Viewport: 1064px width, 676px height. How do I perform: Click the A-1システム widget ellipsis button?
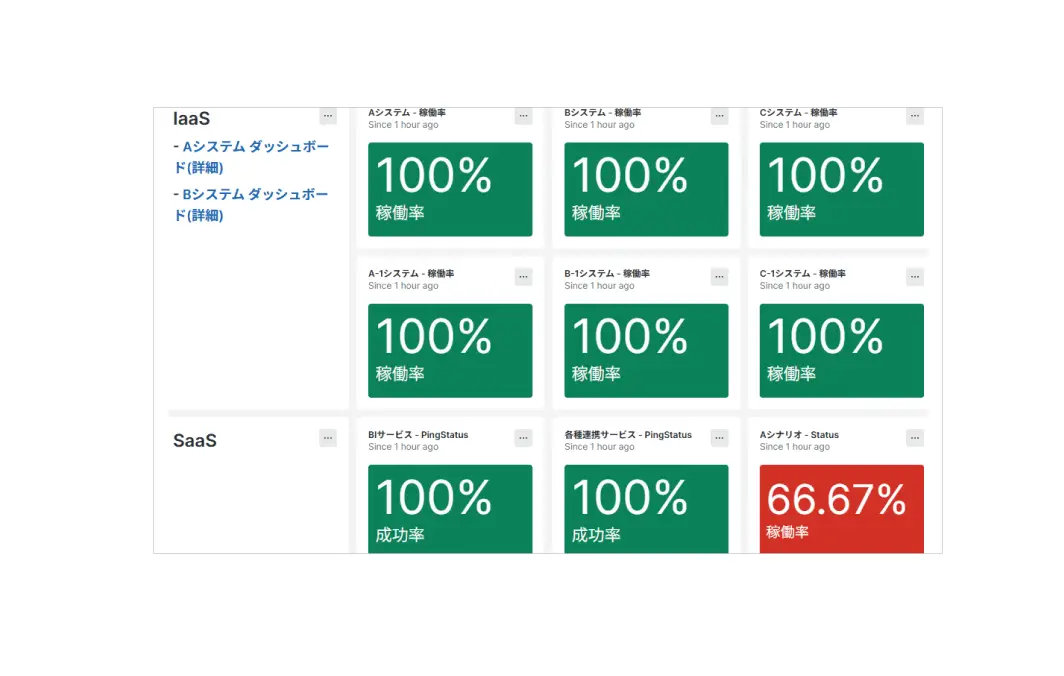523,277
